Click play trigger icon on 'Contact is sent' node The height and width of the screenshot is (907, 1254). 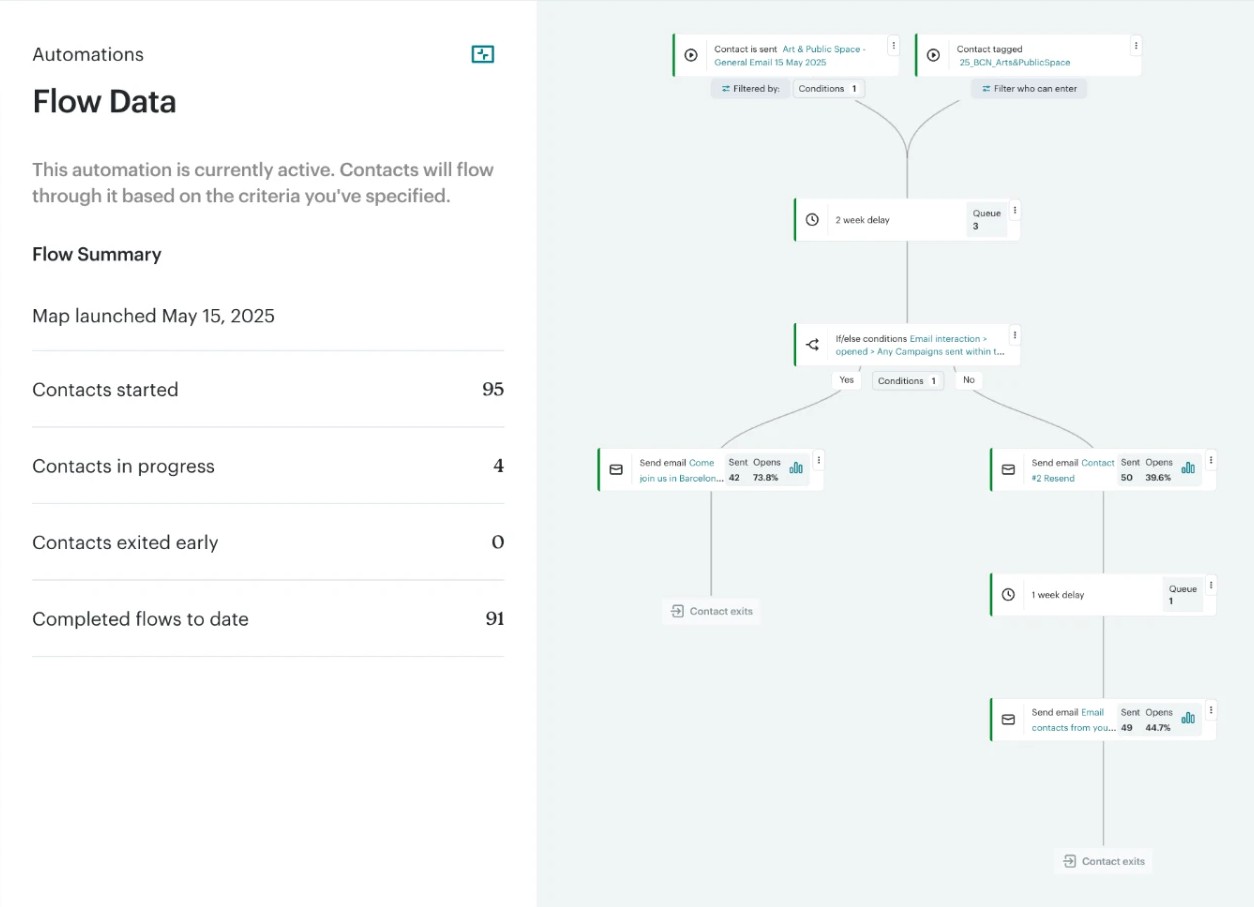(691, 55)
